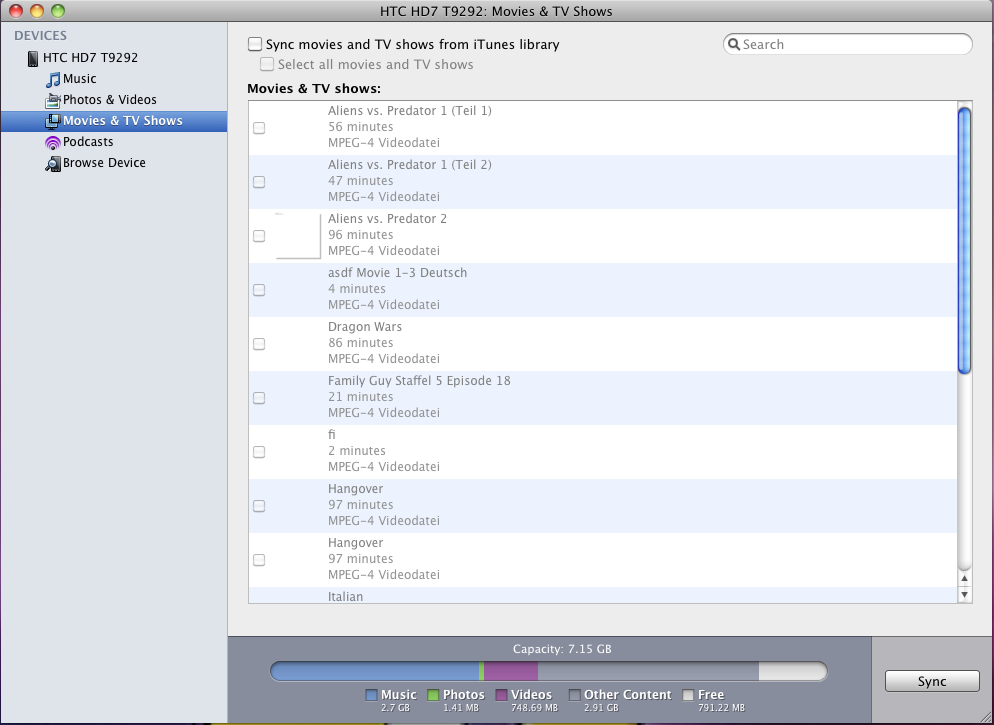Click the title 'Aliens vs. Predator 1 (Teil 2)'
Screen dimensions: 994x725
[410, 165]
